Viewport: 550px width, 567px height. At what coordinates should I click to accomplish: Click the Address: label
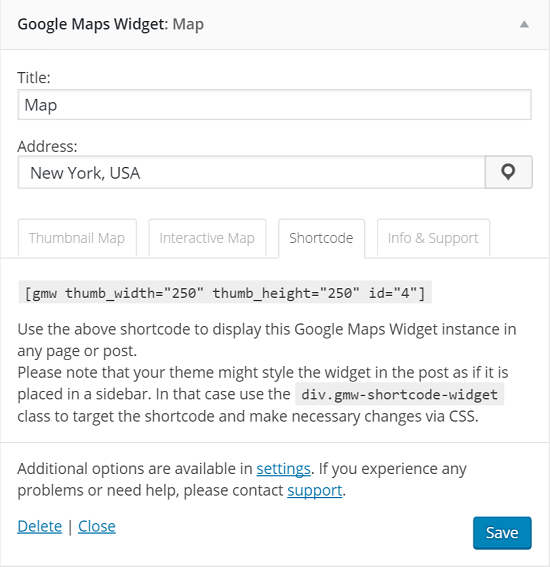pyautogui.click(x=47, y=146)
